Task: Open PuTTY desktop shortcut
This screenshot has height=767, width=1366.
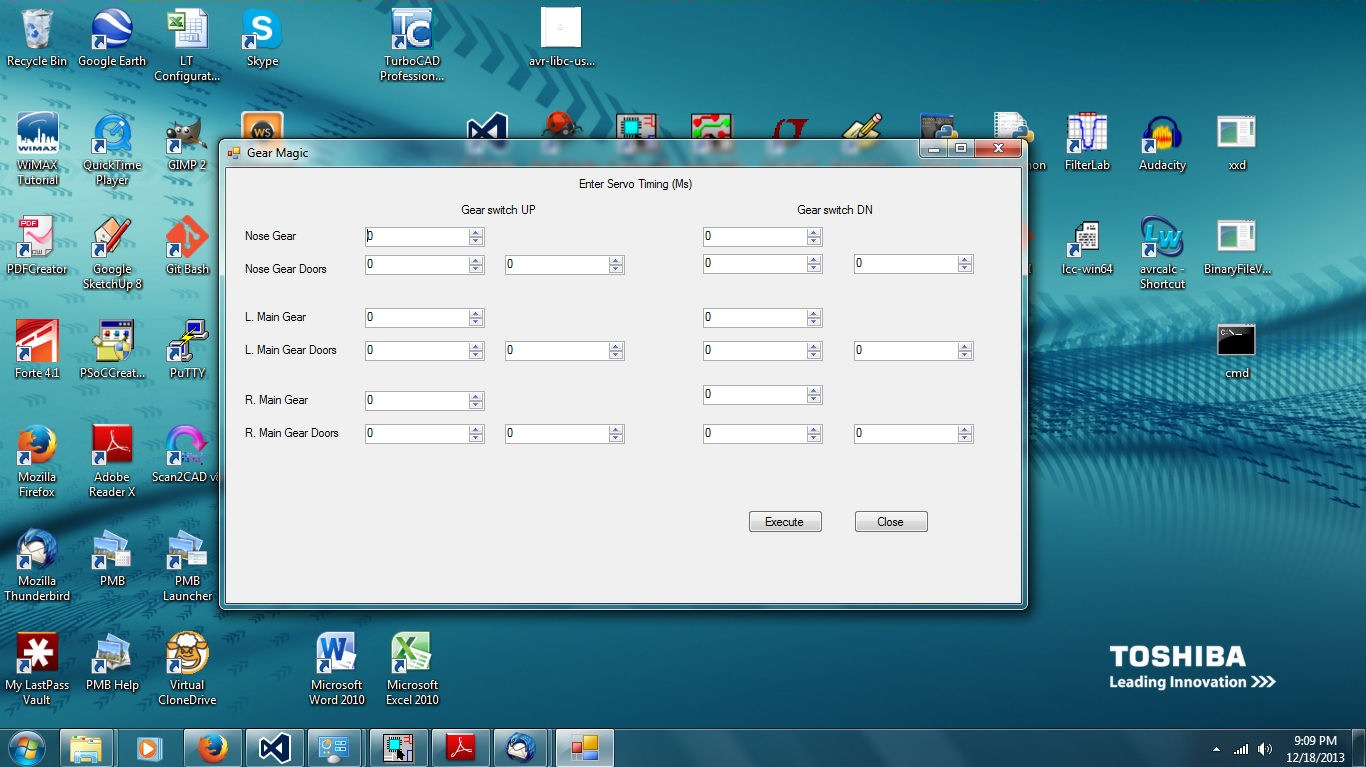Action: click(x=187, y=343)
